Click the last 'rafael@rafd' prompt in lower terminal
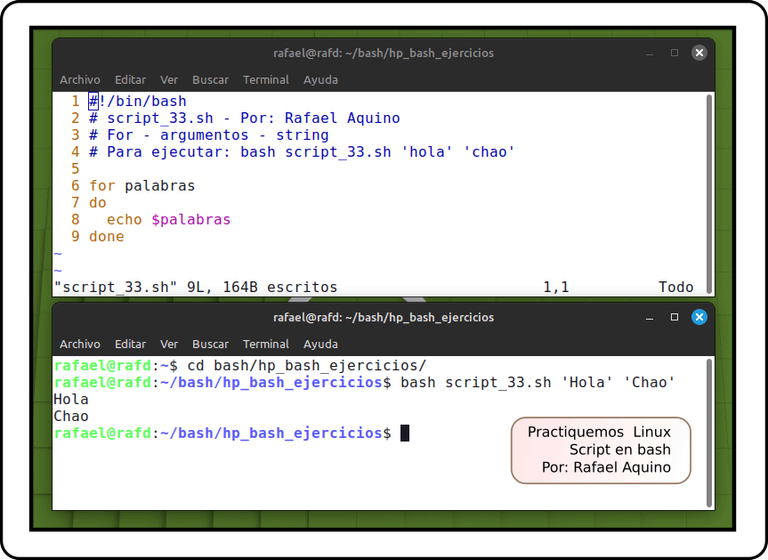This screenshot has width=768, height=560. [102, 433]
